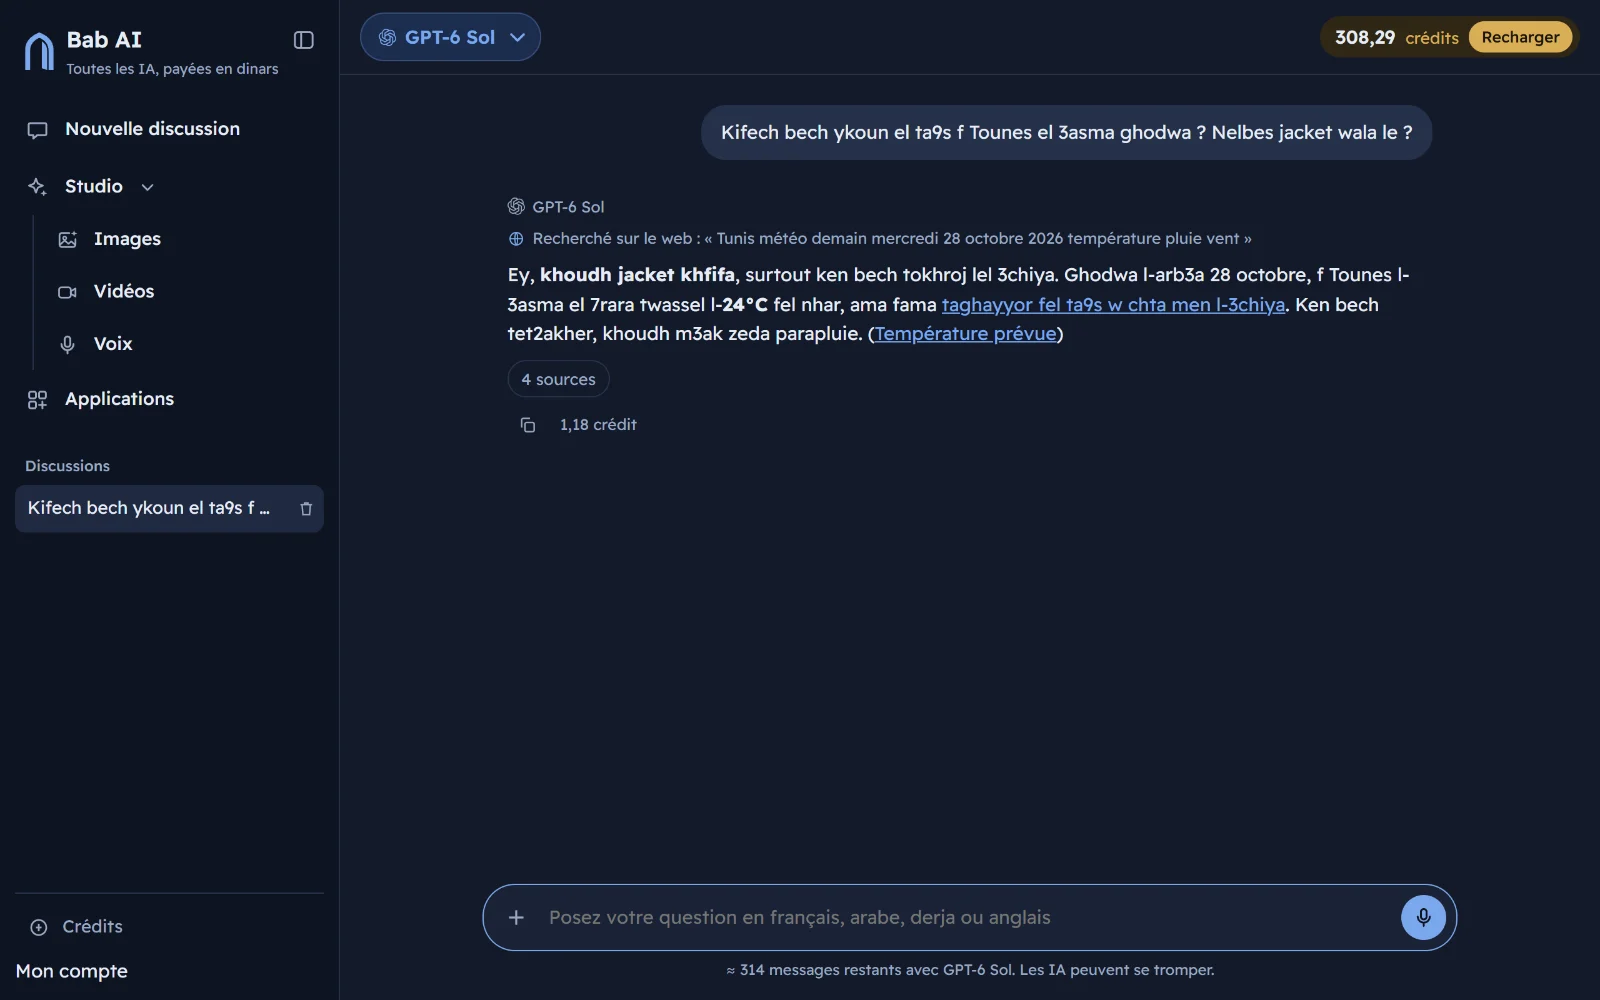
Task: Open Mon compte
Action: tap(72, 971)
